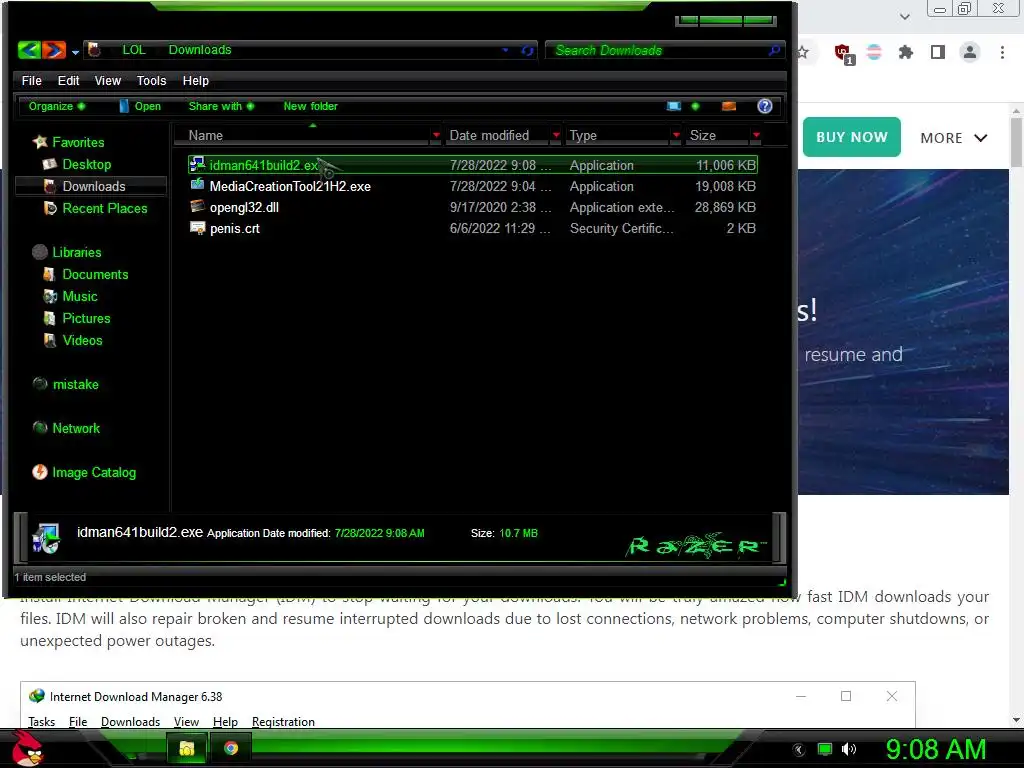
Task: Select Libraries in the navigation pane
Action: coord(76,252)
